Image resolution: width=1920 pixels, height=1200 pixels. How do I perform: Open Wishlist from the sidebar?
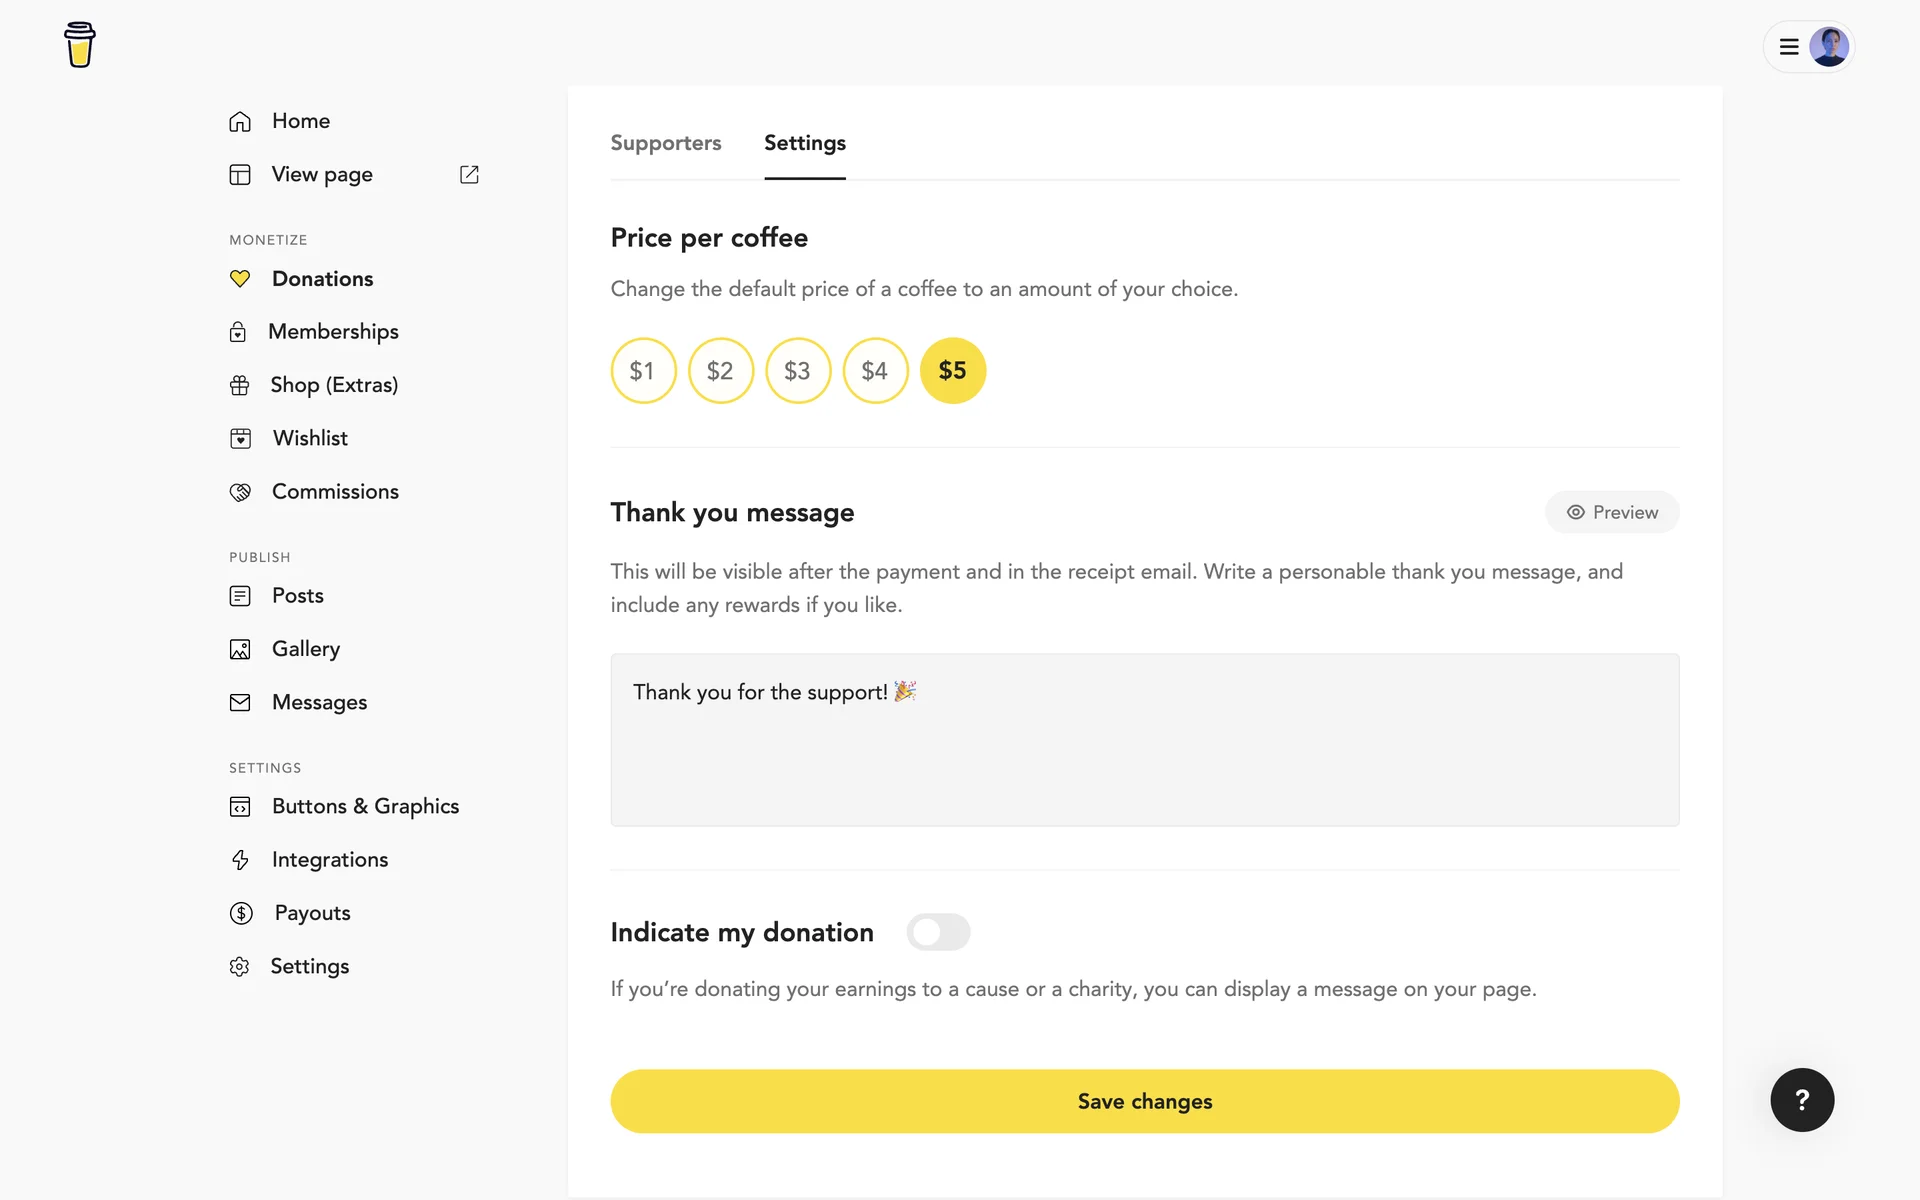[309, 438]
